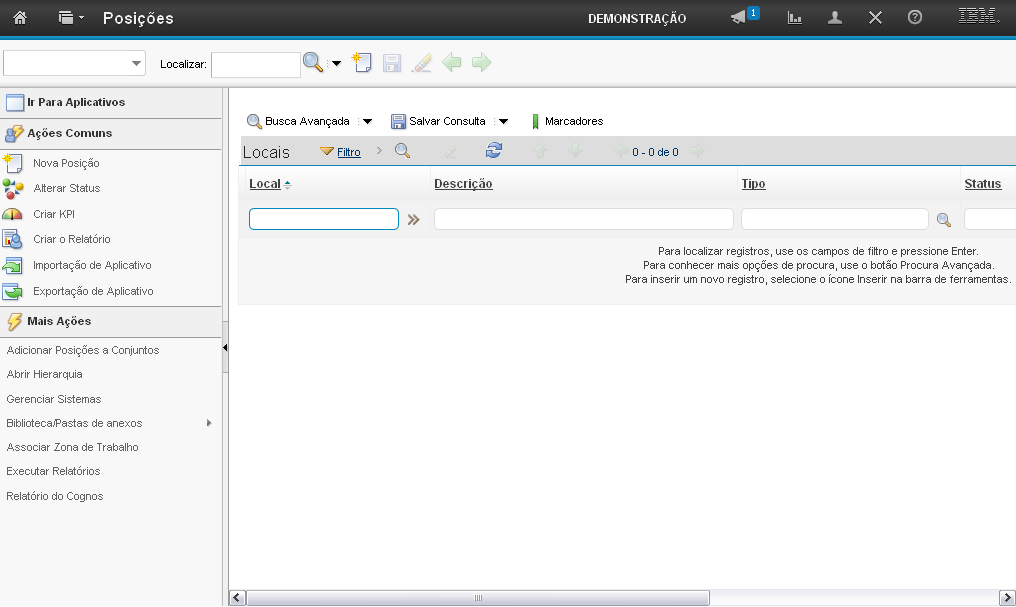Open the bulletin board megaphone notifications
Image resolution: width=1016 pixels, height=607 pixels.
pos(739,18)
